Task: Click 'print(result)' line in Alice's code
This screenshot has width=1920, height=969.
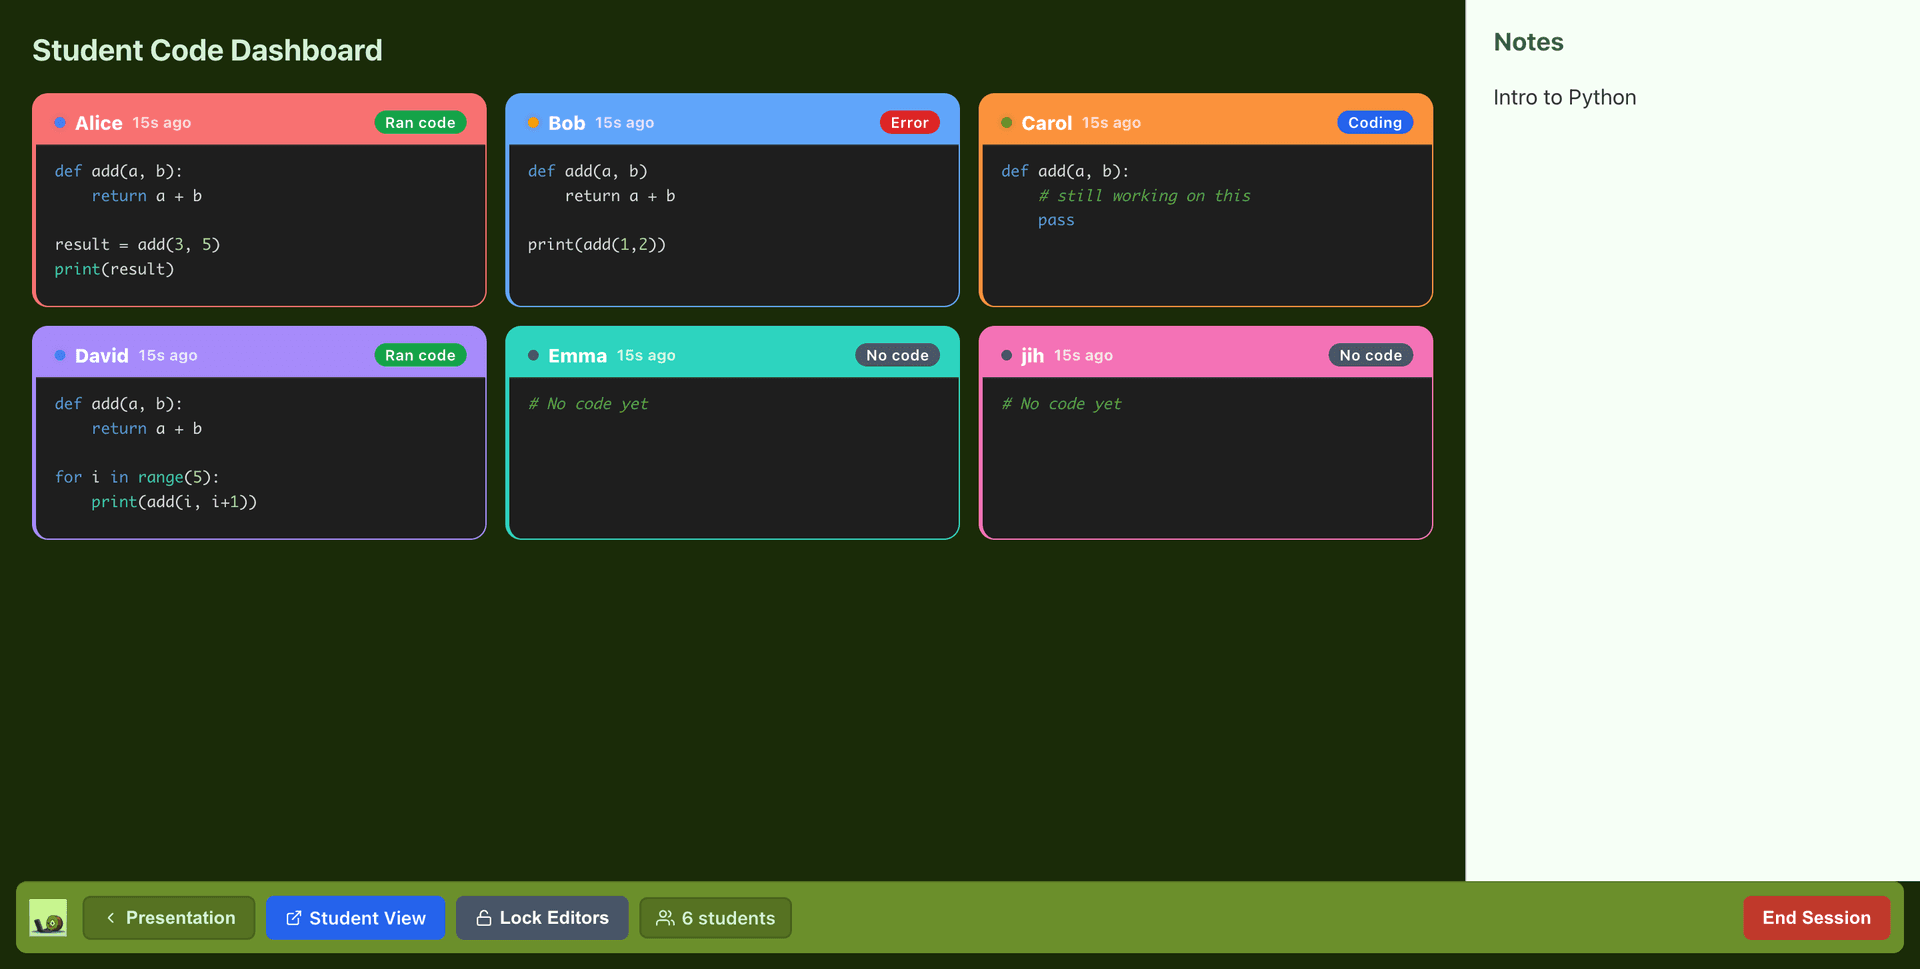Action: (x=114, y=269)
